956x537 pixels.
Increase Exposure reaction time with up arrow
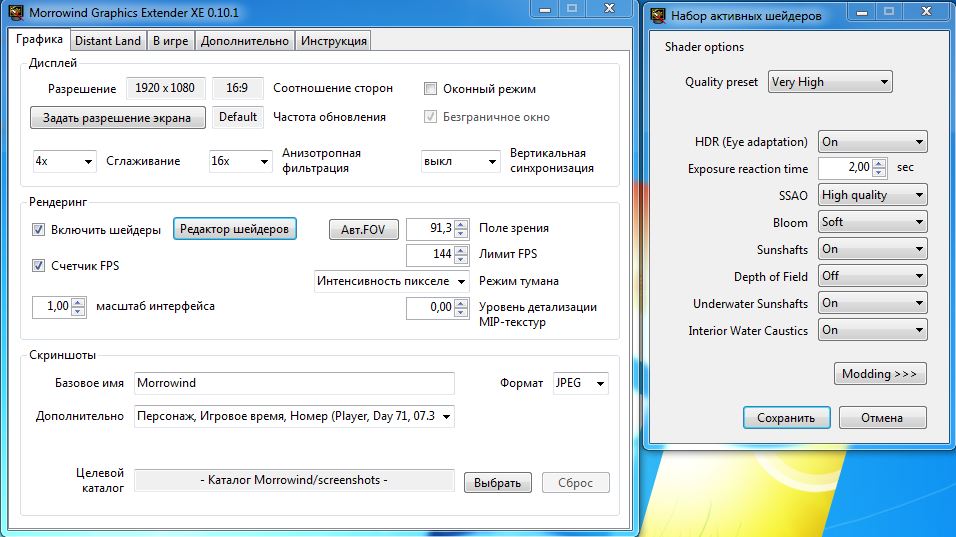pos(879,163)
